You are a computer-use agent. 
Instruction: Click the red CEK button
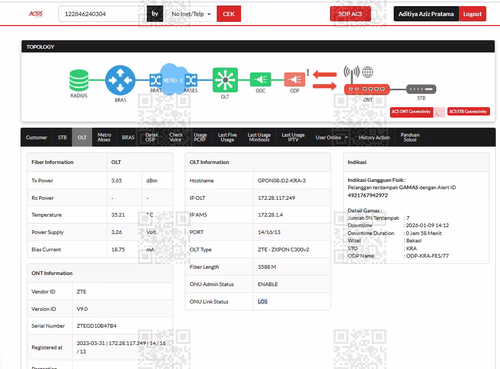point(229,14)
